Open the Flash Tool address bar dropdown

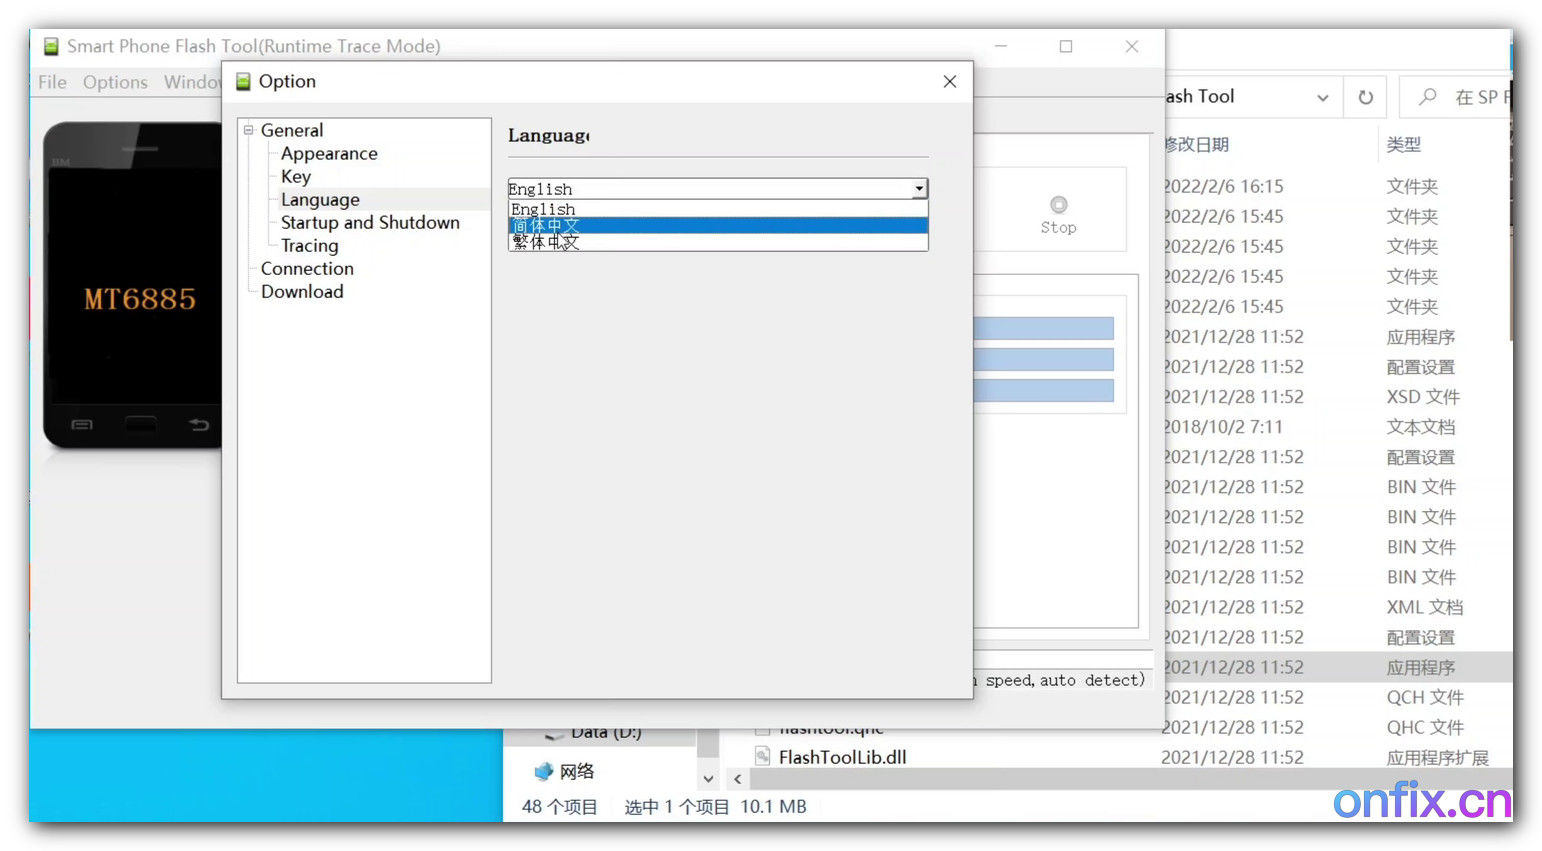pyautogui.click(x=1322, y=96)
